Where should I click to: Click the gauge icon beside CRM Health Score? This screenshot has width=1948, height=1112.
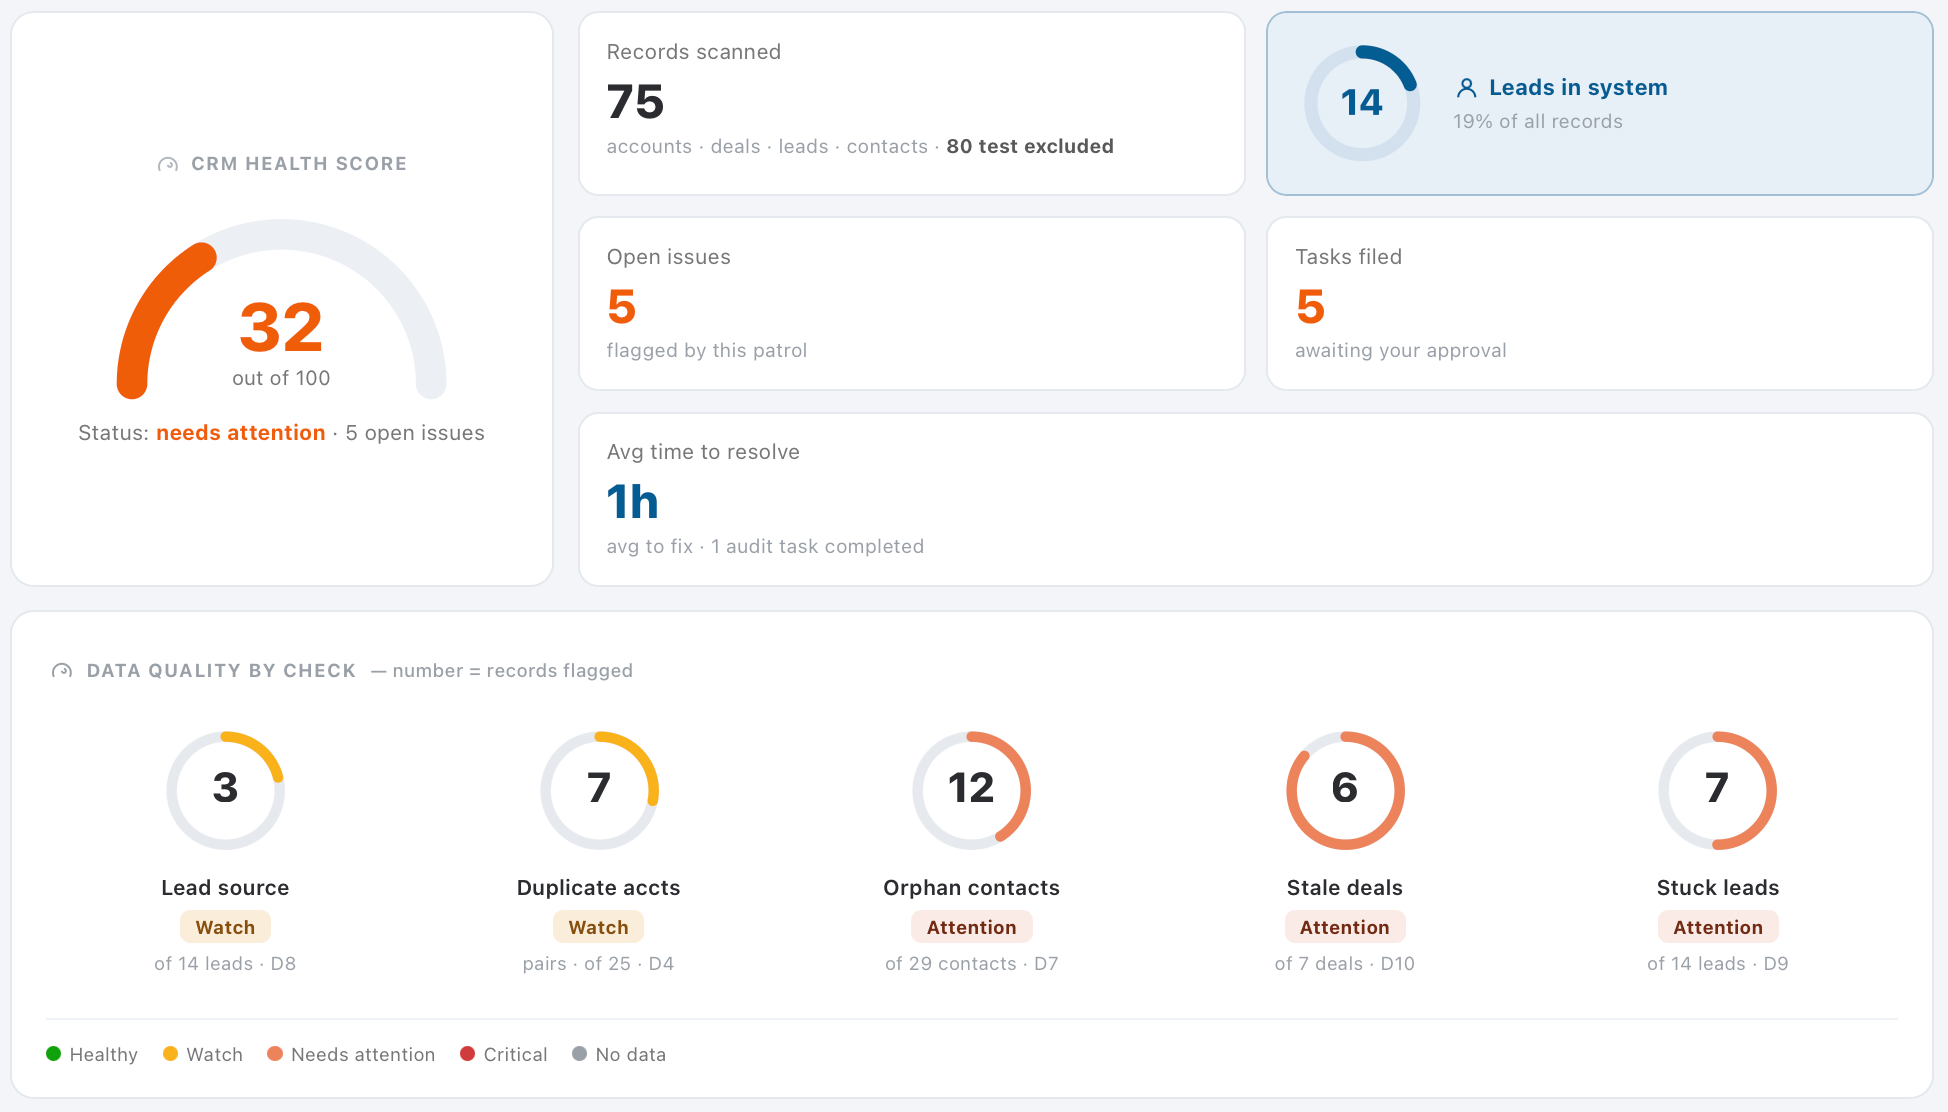coord(168,164)
